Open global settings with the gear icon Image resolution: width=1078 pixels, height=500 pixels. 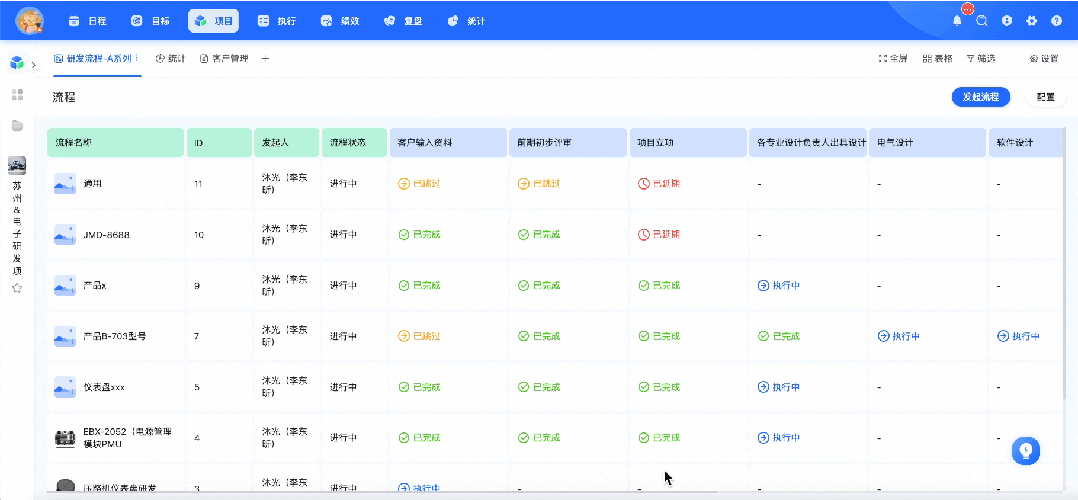click(x=1031, y=21)
